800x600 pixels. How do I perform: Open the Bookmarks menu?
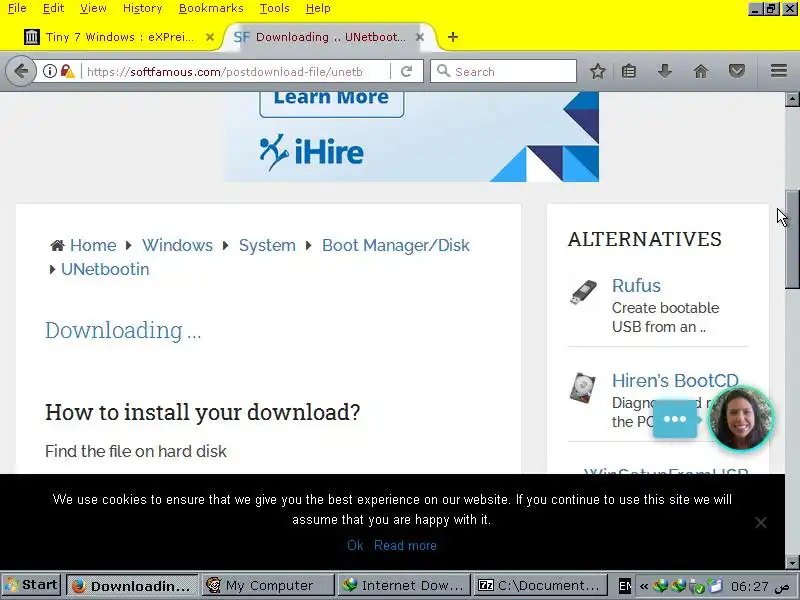pyautogui.click(x=211, y=8)
